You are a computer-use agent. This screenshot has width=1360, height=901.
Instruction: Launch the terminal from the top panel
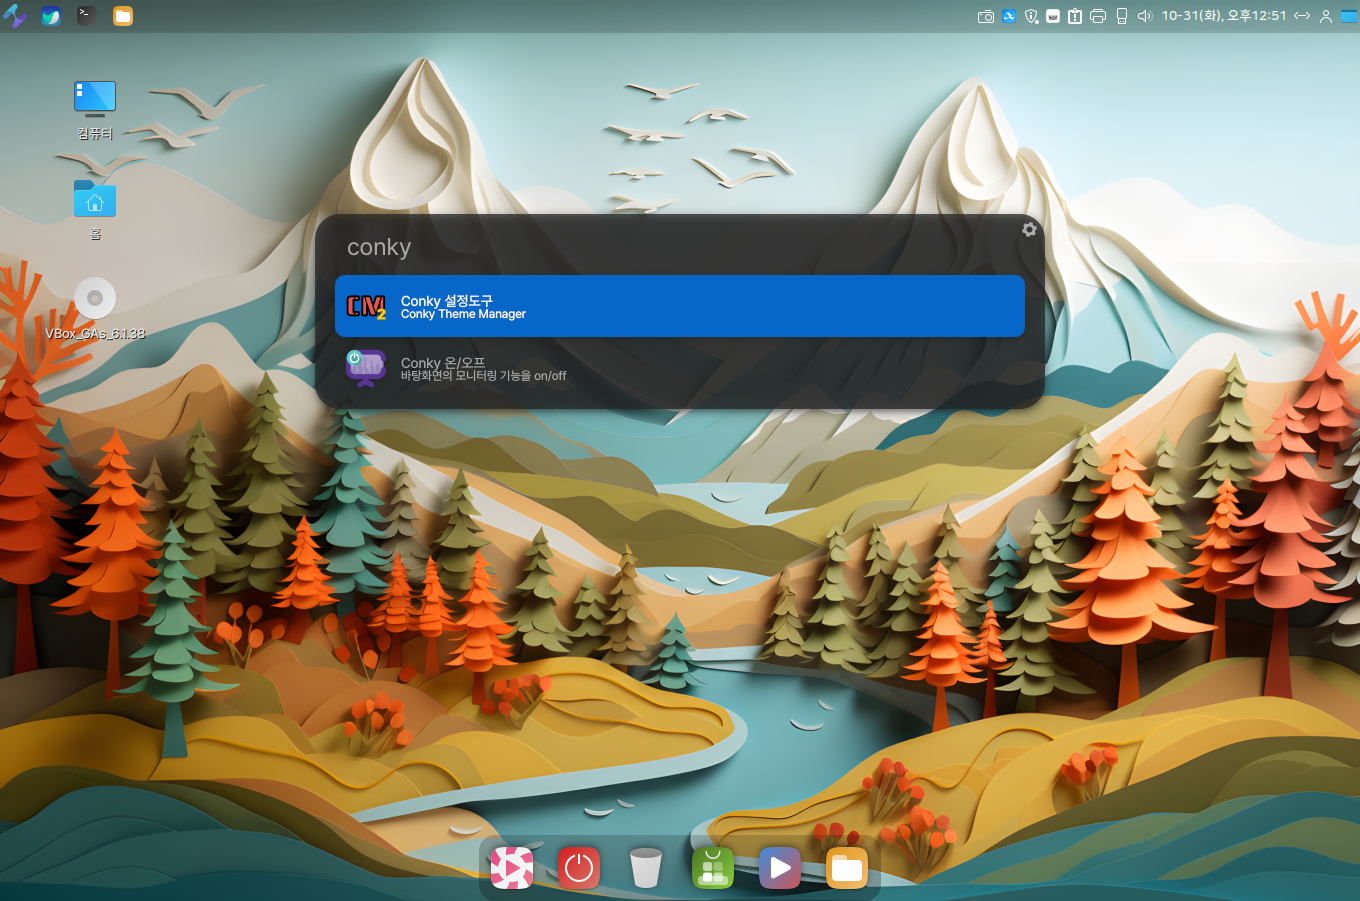click(87, 16)
